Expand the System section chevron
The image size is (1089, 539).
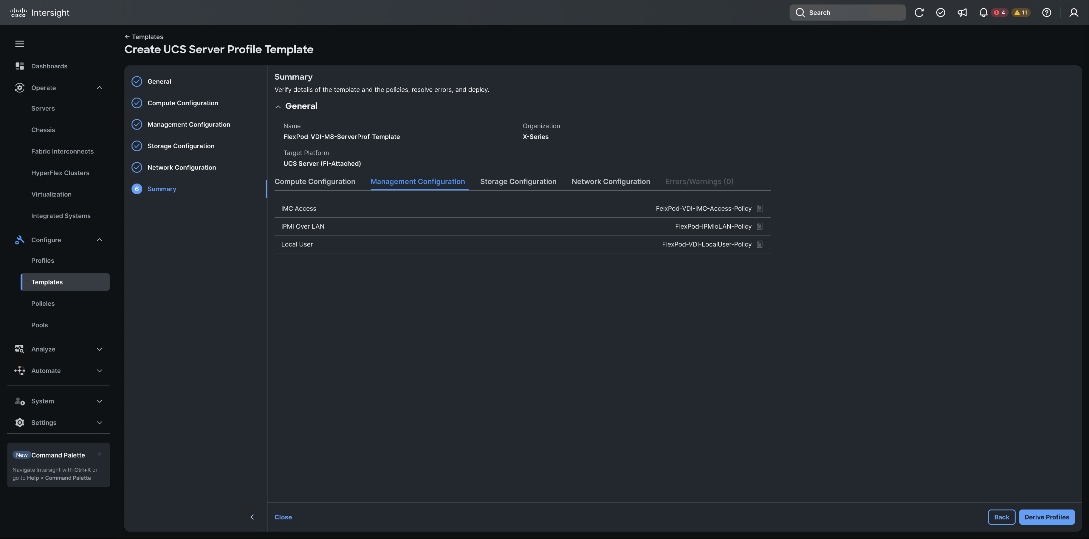99,401
